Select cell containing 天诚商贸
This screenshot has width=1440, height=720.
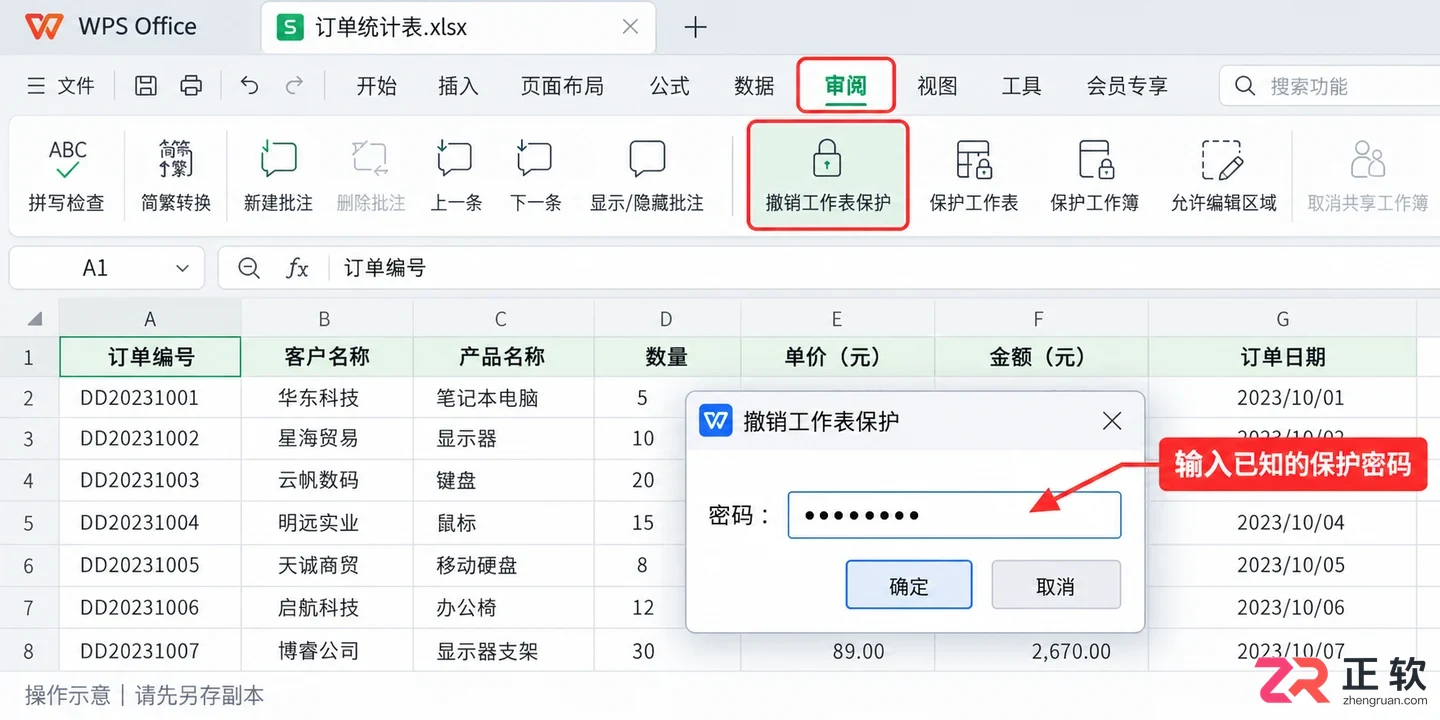tap(326, 565)
